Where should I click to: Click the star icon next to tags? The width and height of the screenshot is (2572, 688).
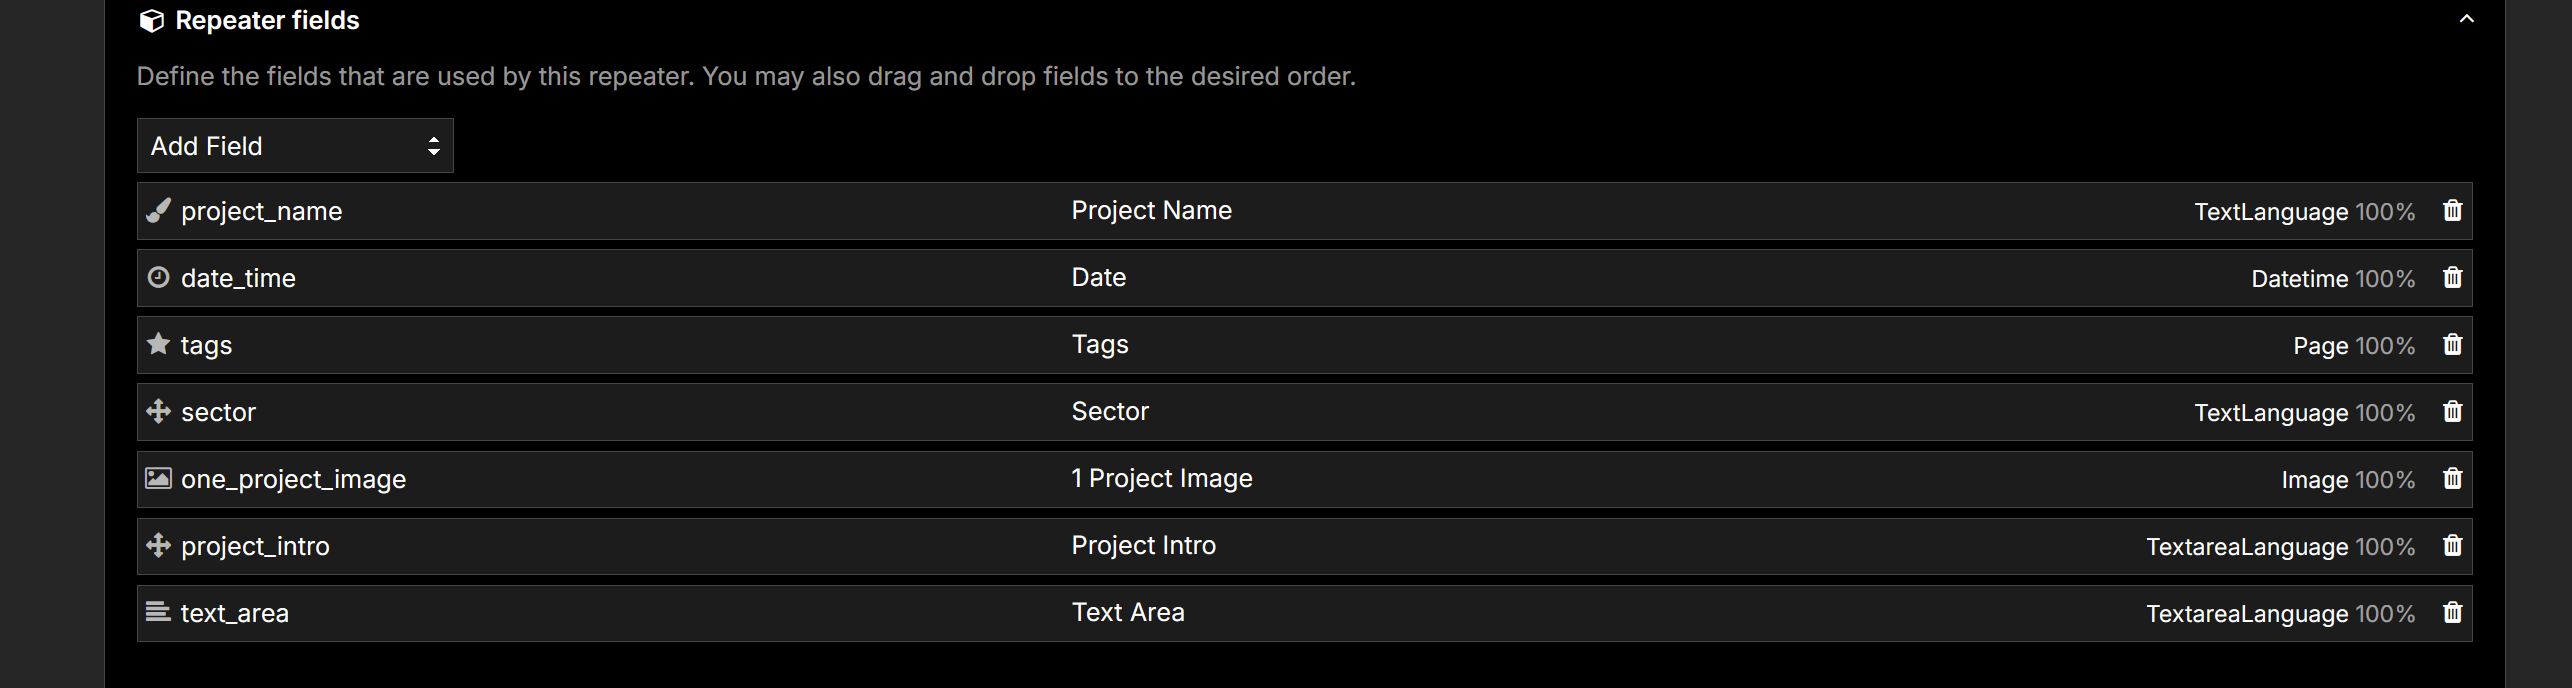click(158, 344)
